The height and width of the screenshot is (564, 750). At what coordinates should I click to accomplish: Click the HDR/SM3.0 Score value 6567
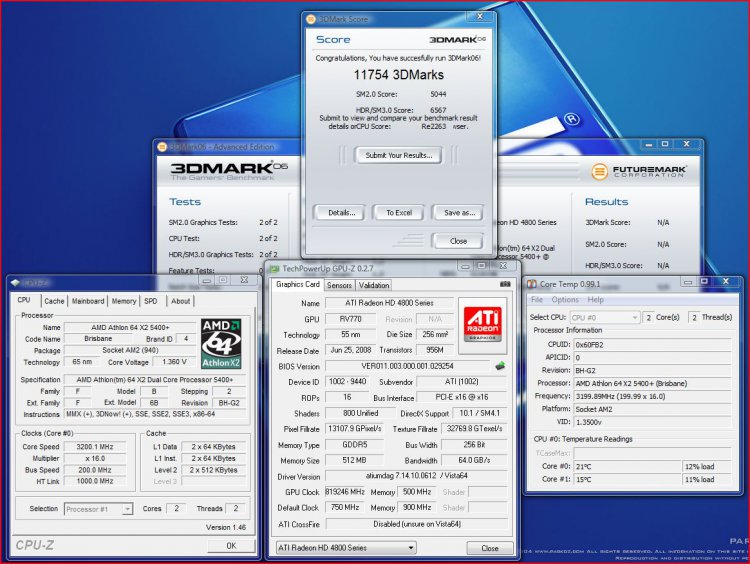coord(438,110)
